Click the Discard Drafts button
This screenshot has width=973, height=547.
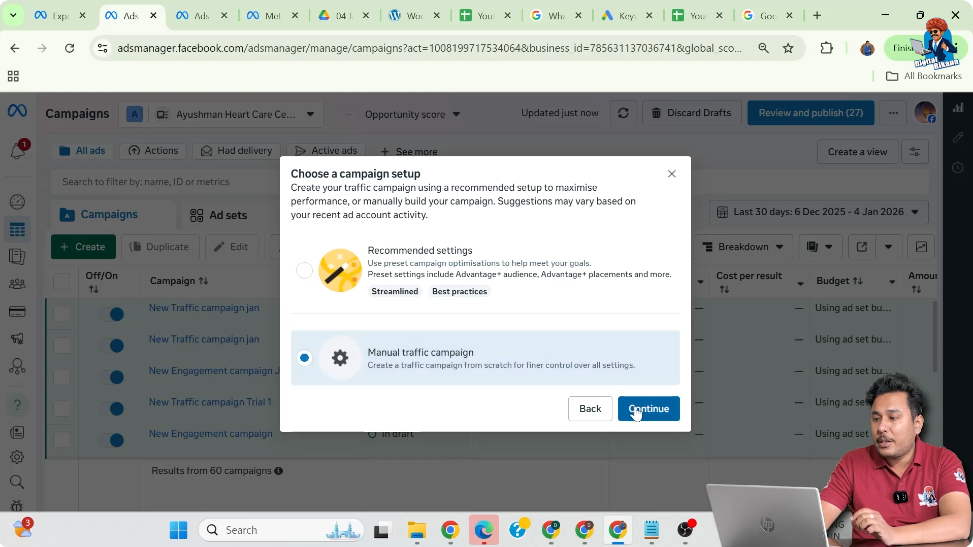point(691,113)
